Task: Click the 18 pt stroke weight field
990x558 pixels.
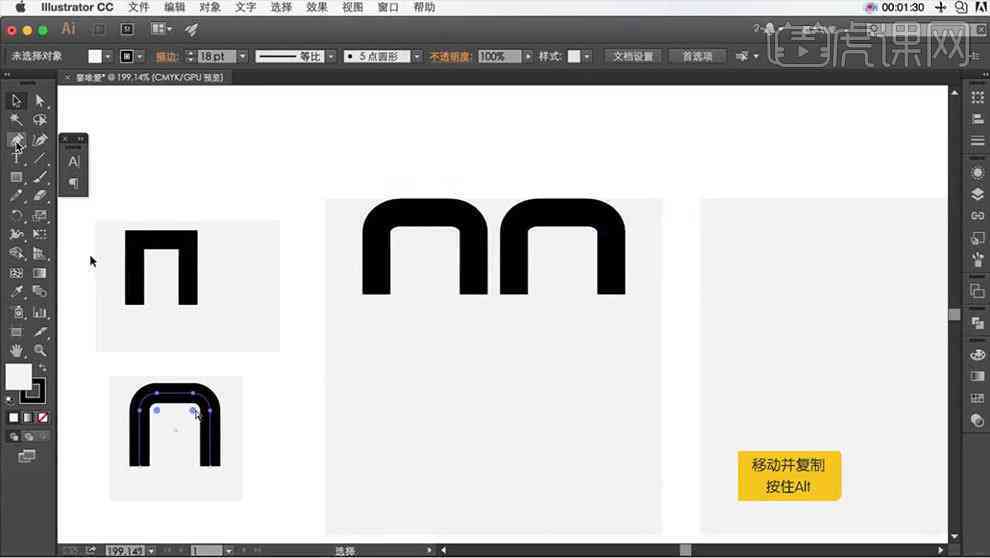Action: (217, 57)
